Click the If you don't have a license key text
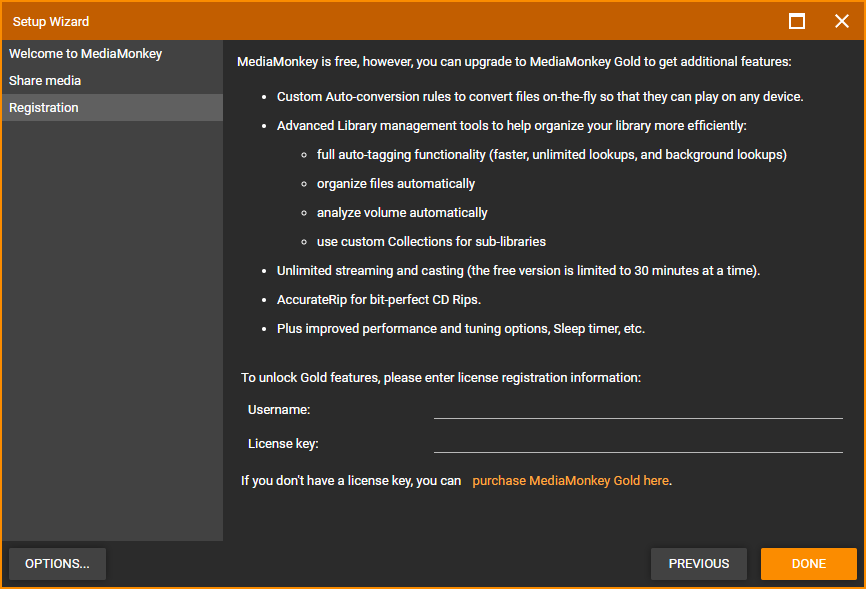The image size is (866, 589). 351,481
